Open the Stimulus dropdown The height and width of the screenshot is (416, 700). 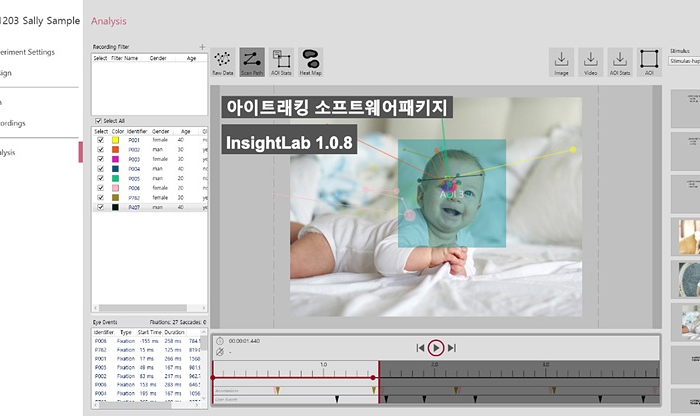[x=682, y=60]
